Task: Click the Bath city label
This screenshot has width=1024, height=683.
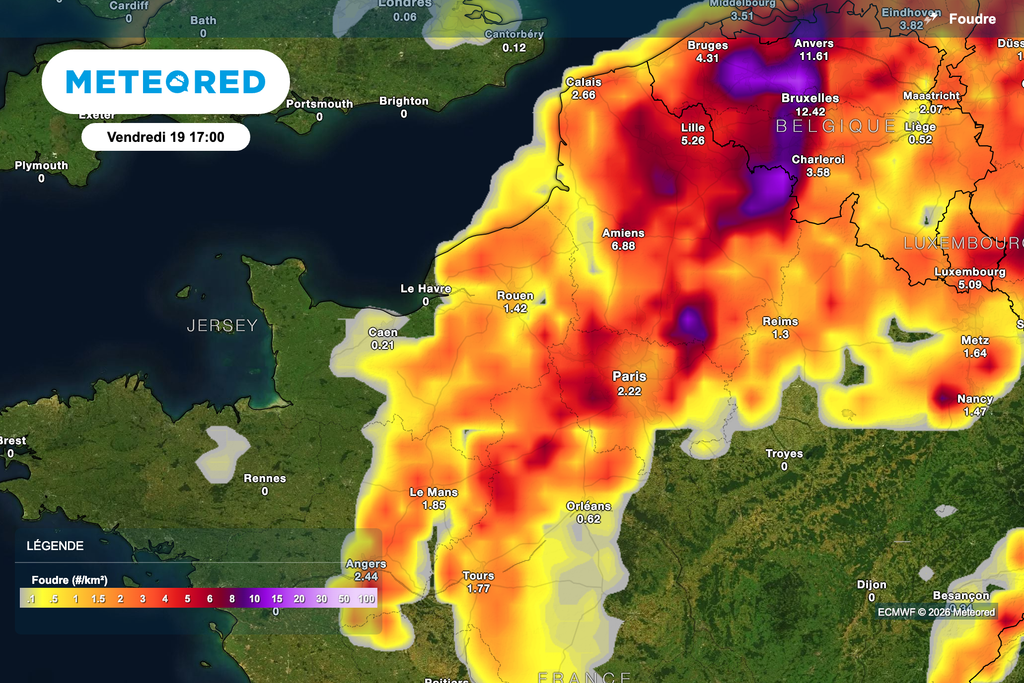Action: coord(203,21)
